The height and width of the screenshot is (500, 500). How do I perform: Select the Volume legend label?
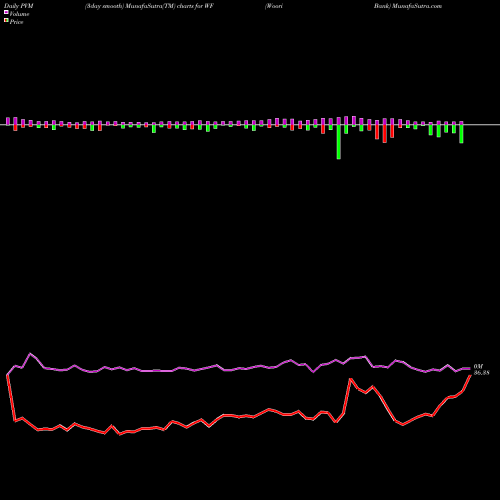click(19, 14)
